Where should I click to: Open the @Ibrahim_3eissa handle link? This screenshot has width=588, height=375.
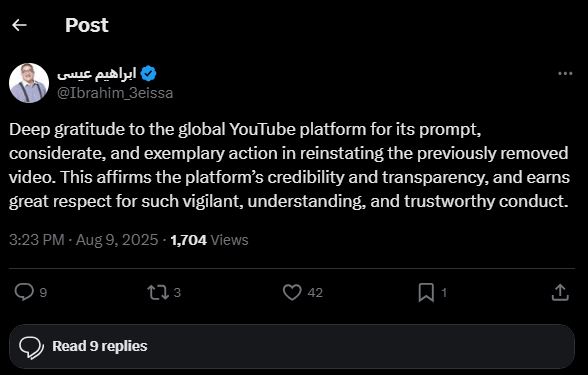coord(115,93)
